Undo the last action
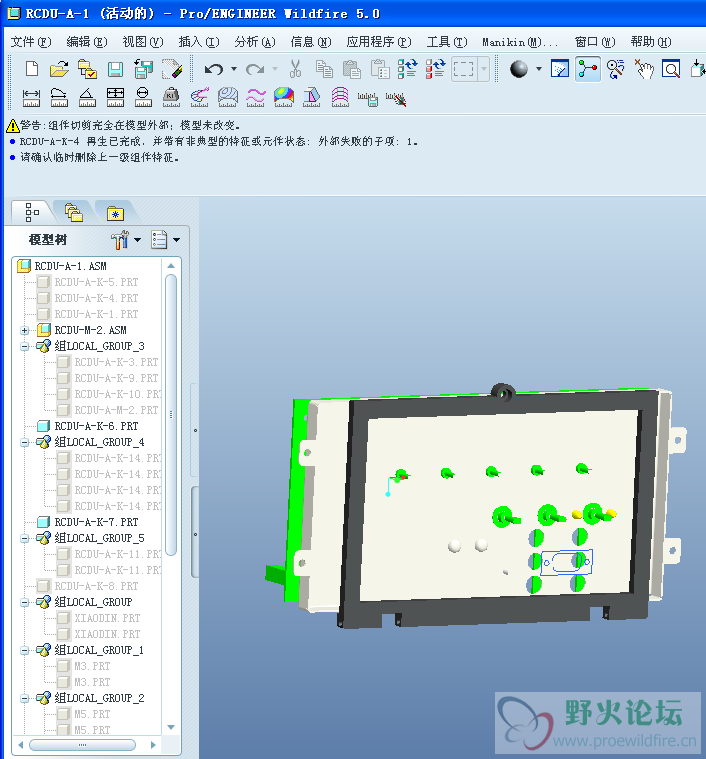706x759 pixels. (213, 69)
